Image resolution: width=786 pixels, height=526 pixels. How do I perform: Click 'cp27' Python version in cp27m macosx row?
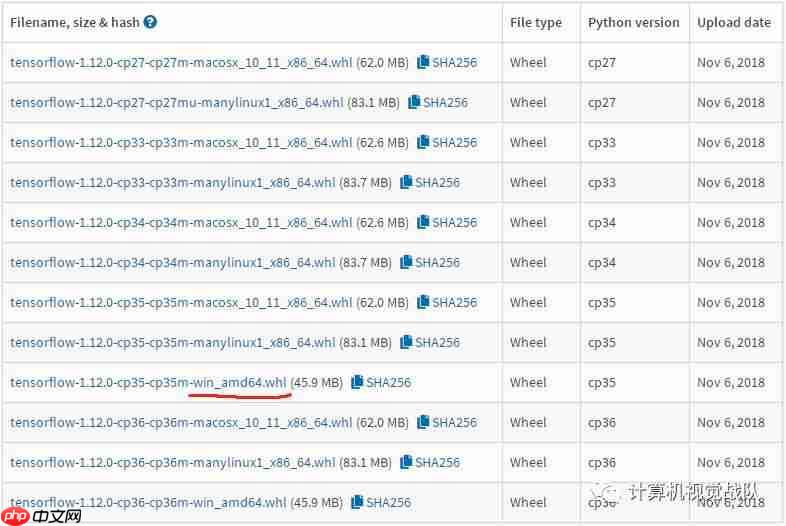[602, 63]
